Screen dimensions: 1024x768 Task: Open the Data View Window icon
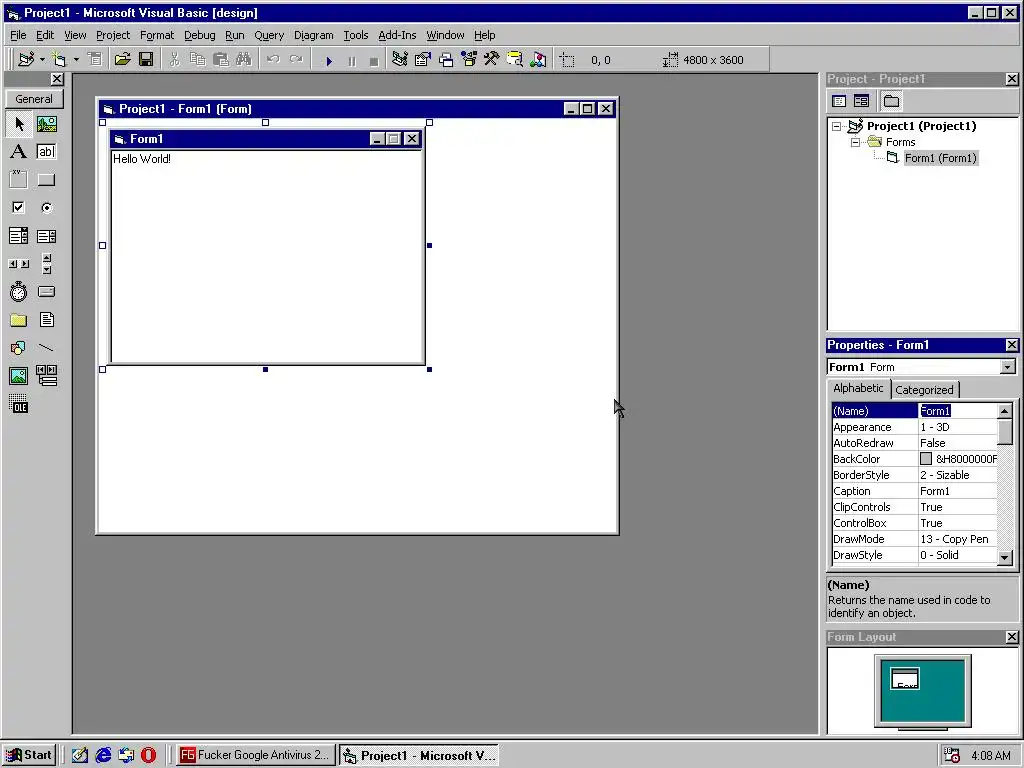coord(515,59)
